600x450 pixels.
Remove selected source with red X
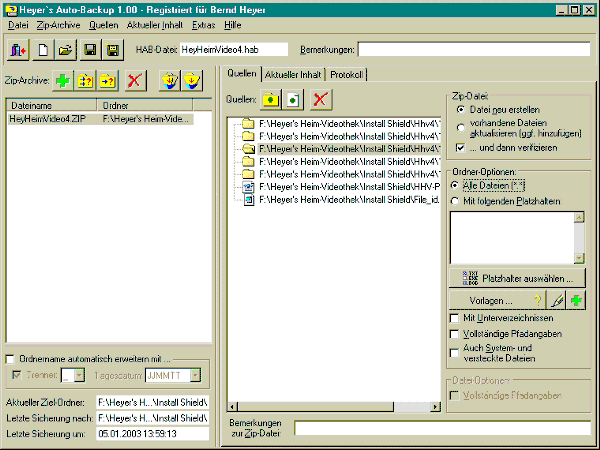(321, 99)
